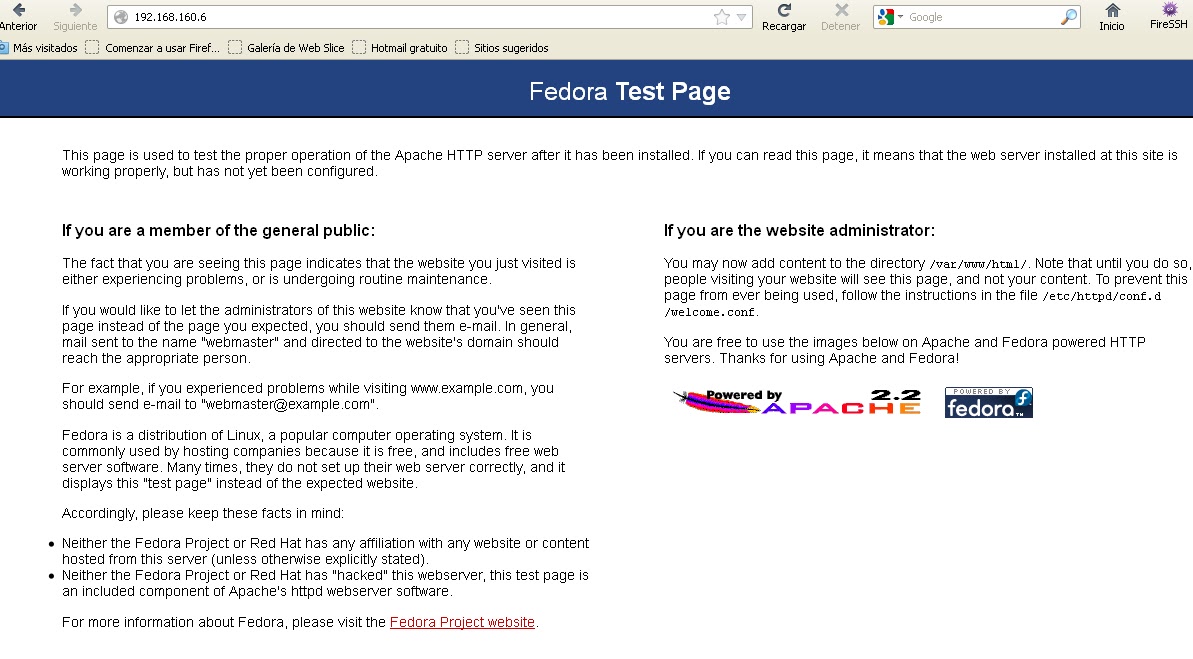Open the Más visitados bookmark folder
Viewport: 1193px width, 659px height.
point(39,48)
